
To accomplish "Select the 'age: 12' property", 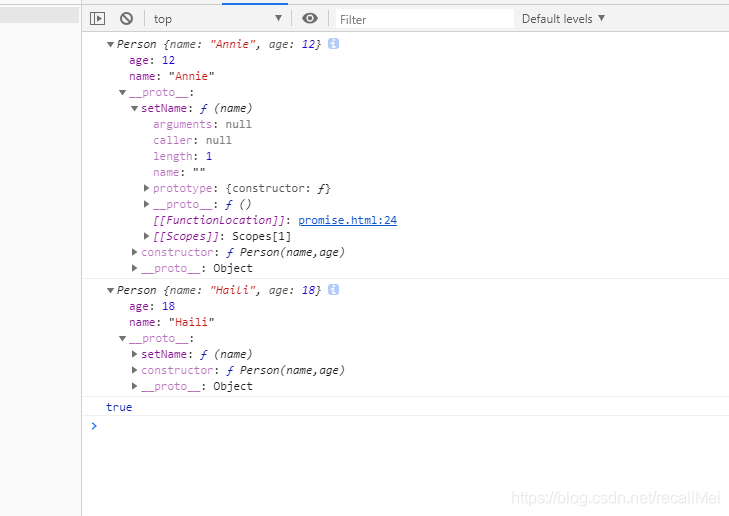I will [152, 60].
